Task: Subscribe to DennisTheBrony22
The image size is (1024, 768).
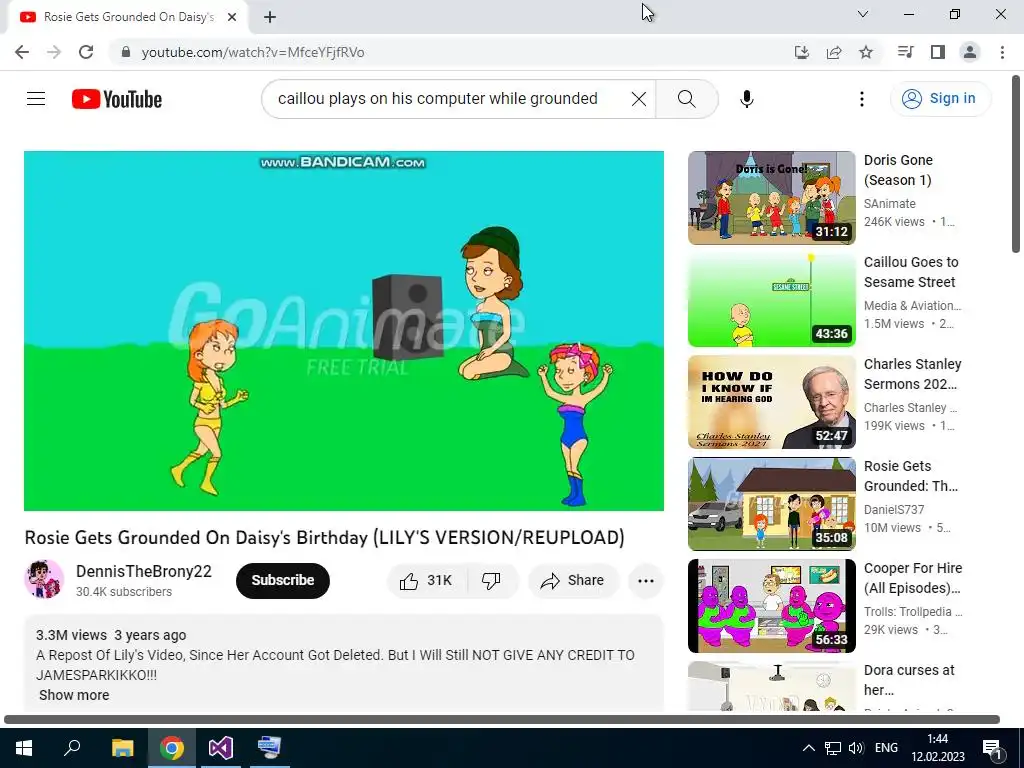Action: [x=283, y=581]
